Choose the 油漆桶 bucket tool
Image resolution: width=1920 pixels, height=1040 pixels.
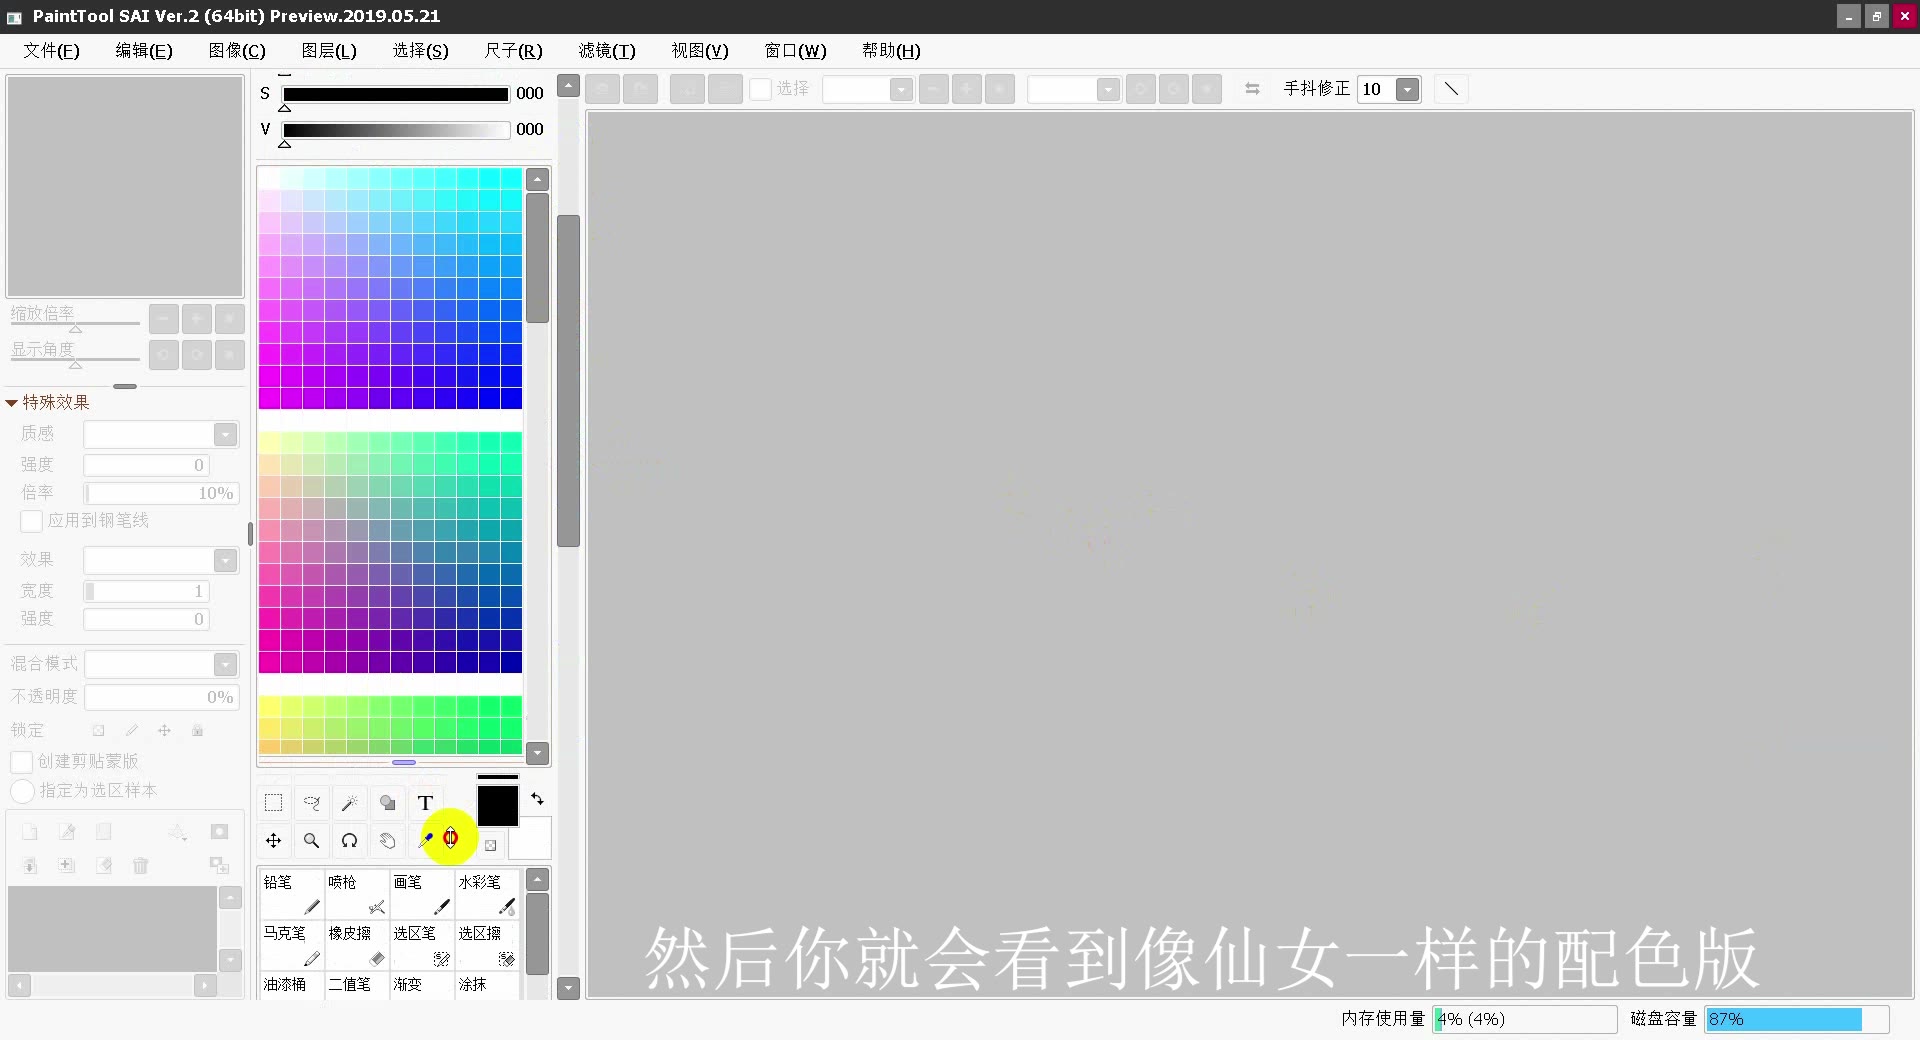(291, 985)
